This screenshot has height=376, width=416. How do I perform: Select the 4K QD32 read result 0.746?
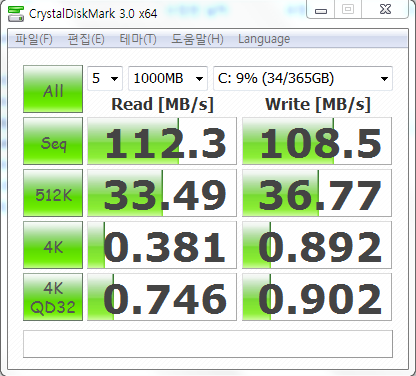(x=162, y=297)
